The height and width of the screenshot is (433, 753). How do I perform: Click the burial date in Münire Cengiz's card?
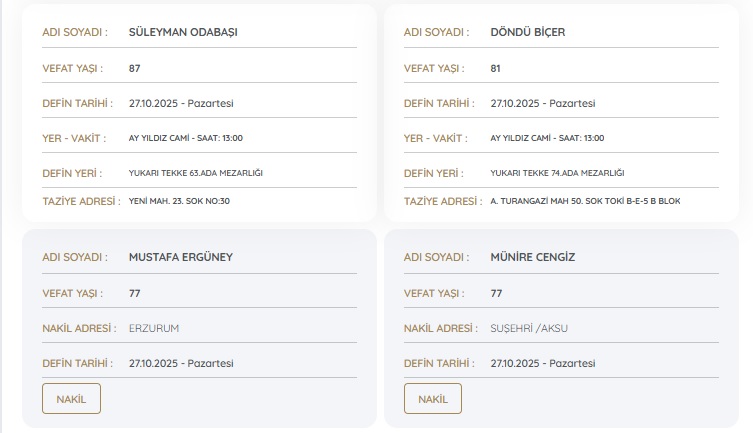point(543,363)
